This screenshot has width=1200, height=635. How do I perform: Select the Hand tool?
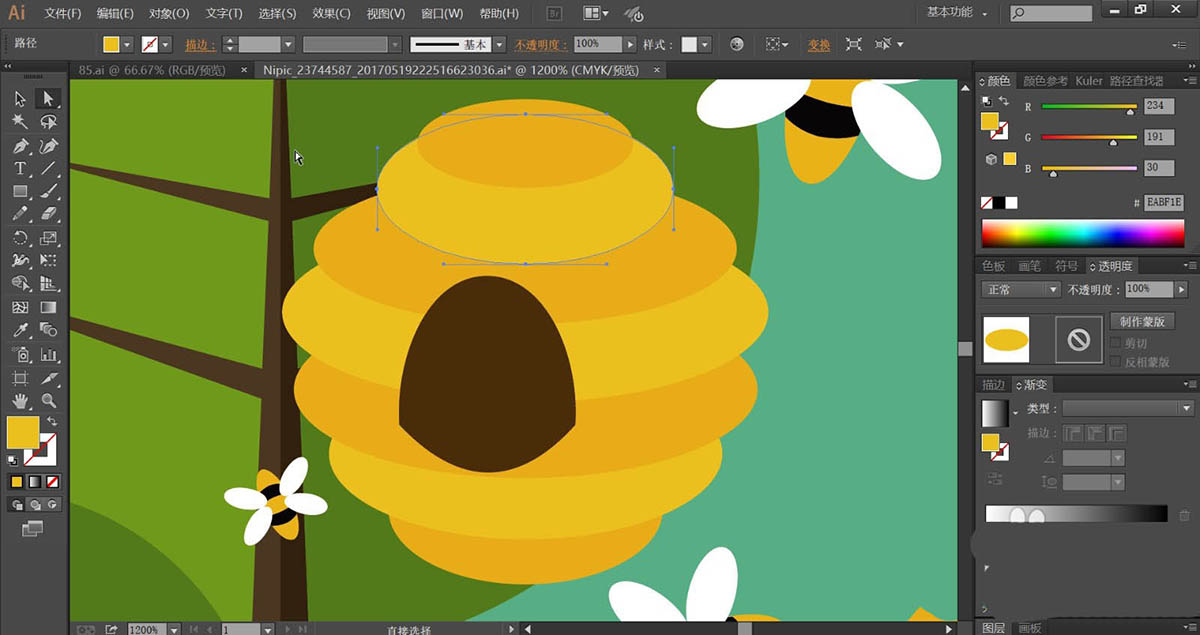click(20, 401)
